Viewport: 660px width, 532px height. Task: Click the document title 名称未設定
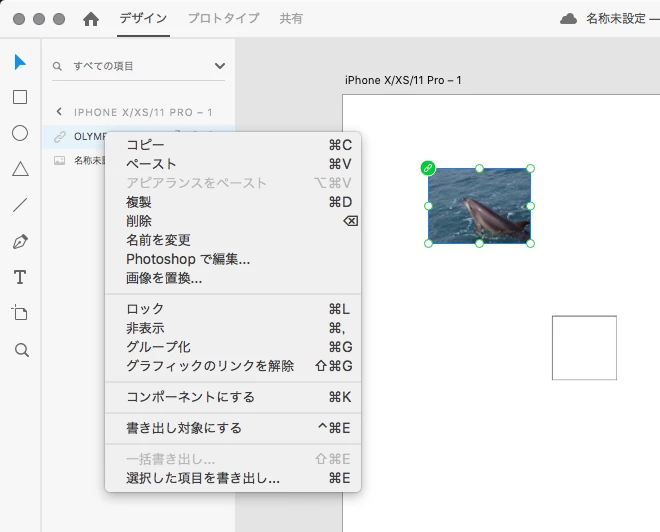(x=615, y=19)
